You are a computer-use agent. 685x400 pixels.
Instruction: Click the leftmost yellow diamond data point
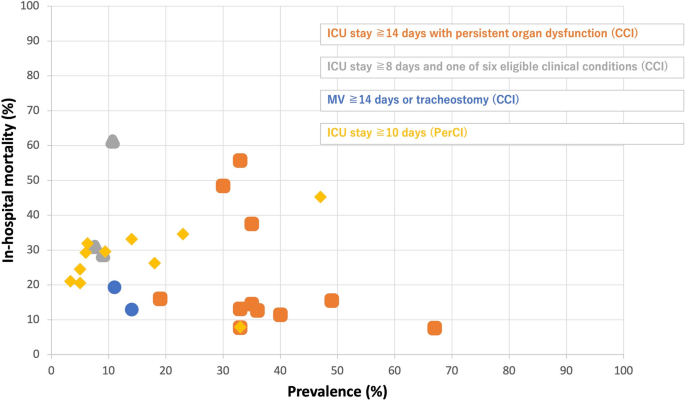[x=70, y=281]
